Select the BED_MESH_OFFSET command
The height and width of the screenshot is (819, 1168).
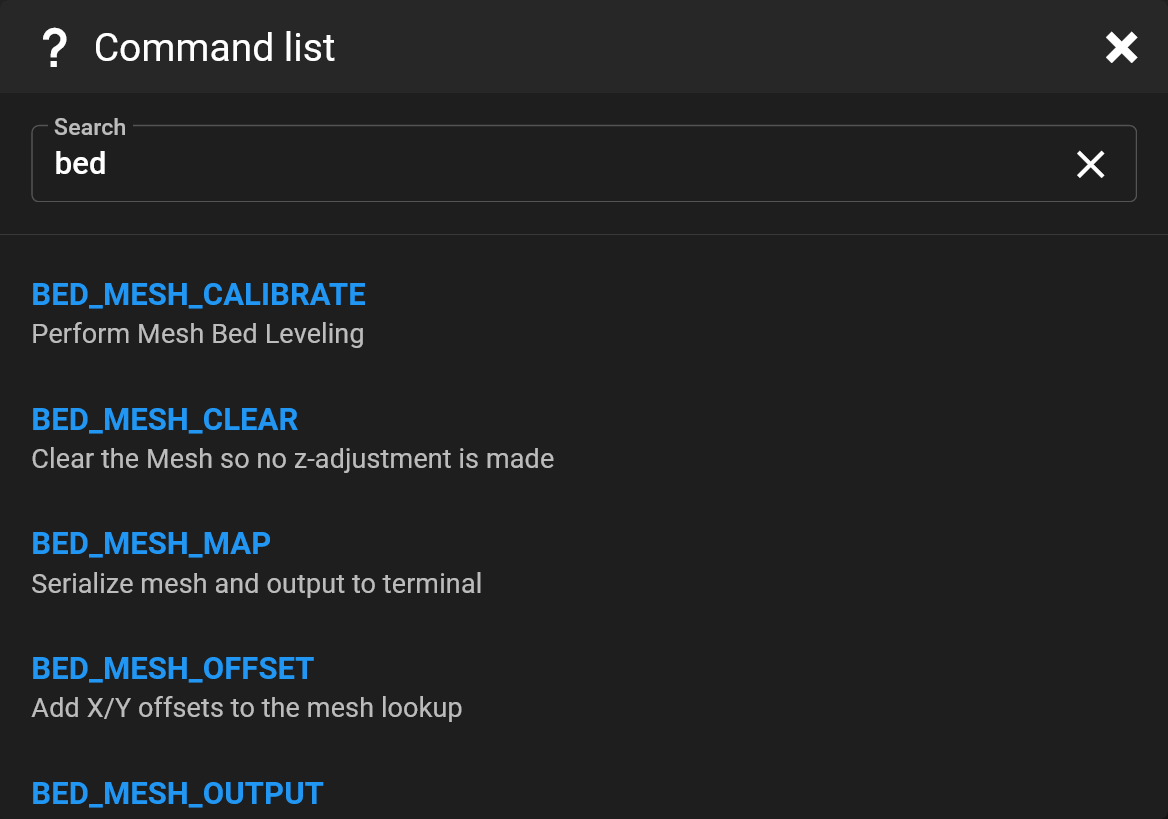[172, 668]
